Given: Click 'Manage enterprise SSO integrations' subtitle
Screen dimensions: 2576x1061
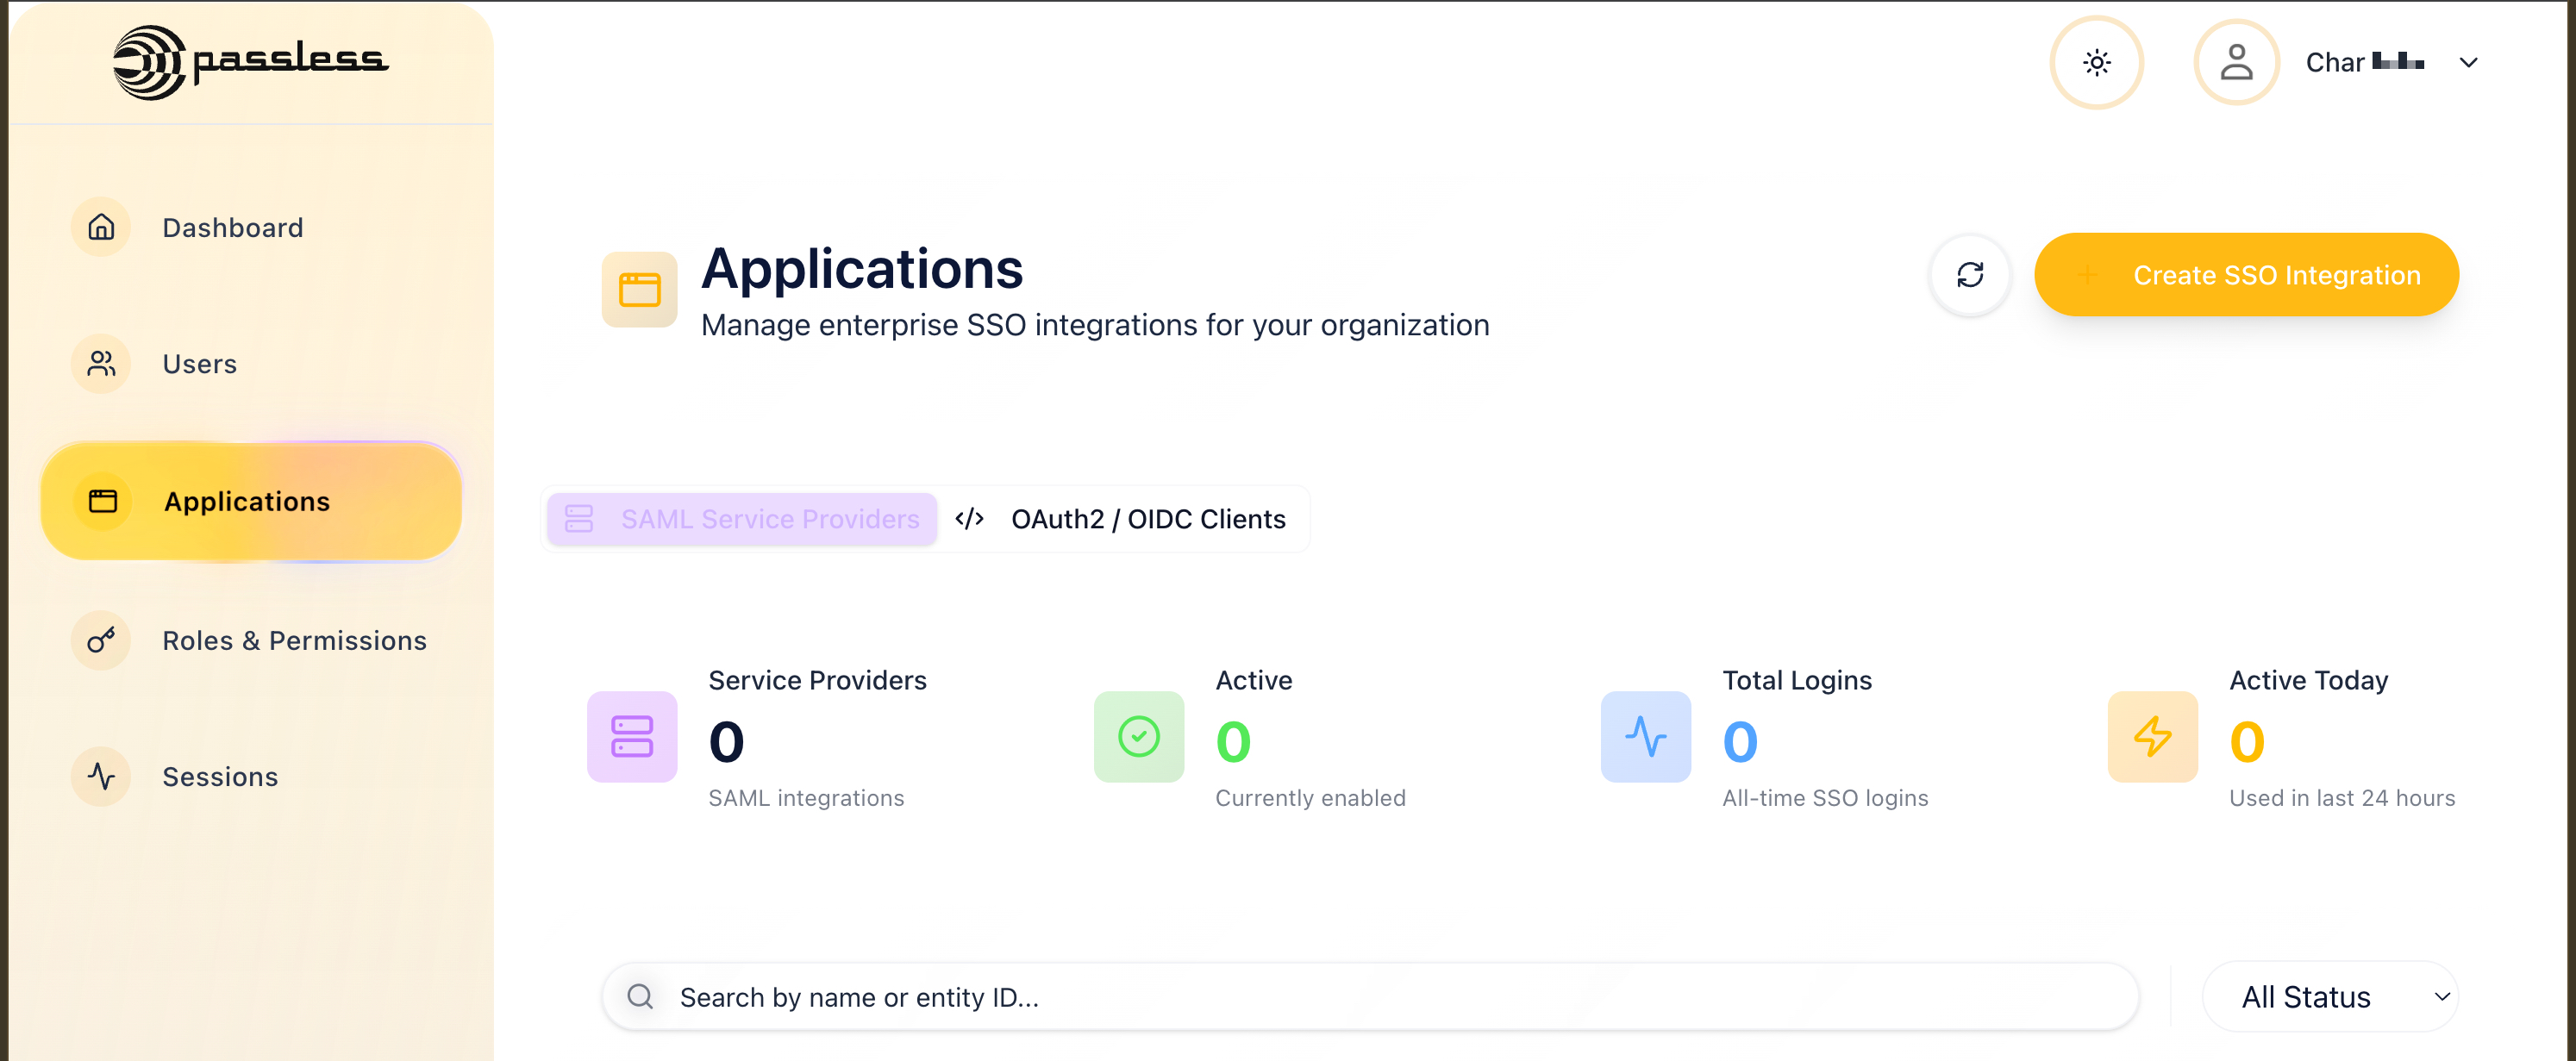Looking at the screenshot, I should click(x=1095, y=325).
